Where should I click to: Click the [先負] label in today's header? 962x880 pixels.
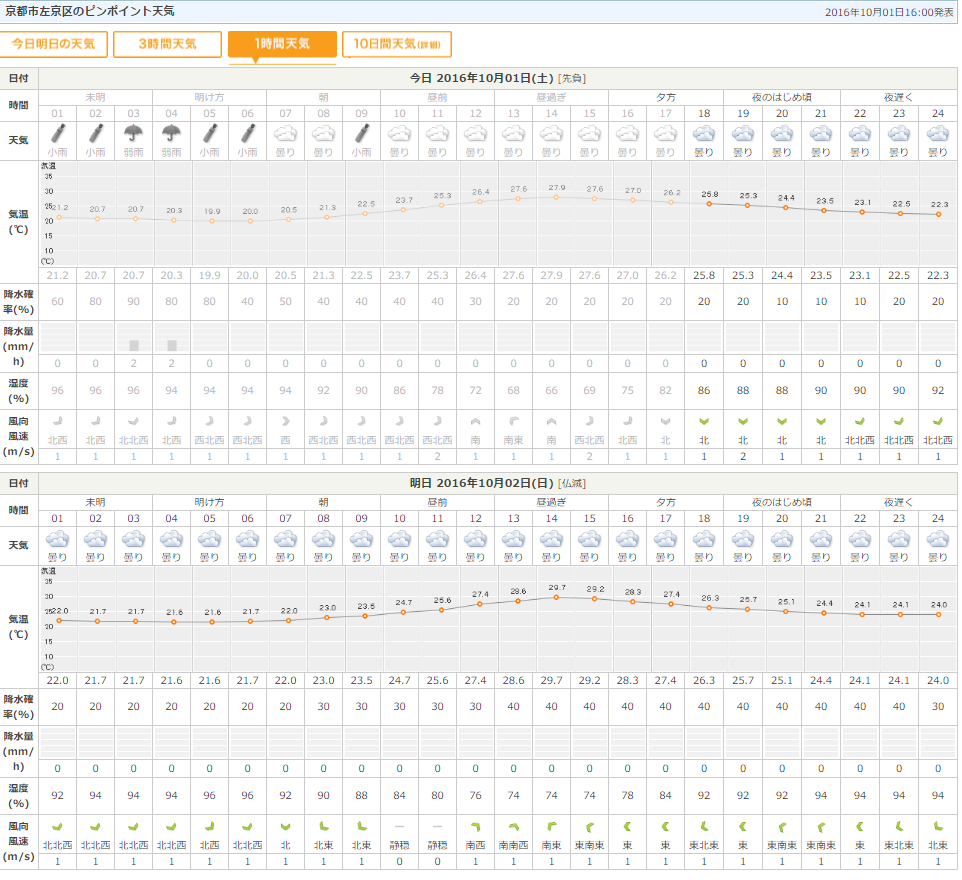572,79
